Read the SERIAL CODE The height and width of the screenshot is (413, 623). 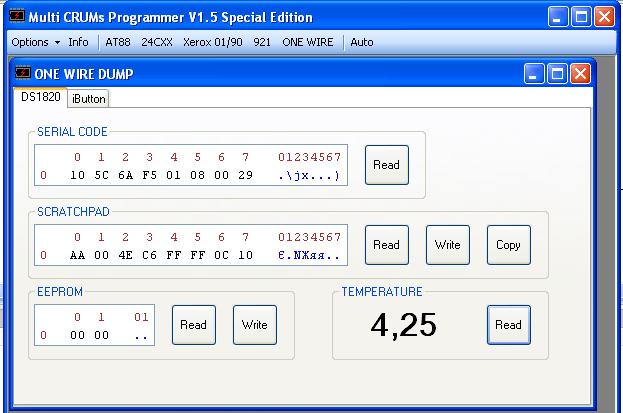point(386,165)
